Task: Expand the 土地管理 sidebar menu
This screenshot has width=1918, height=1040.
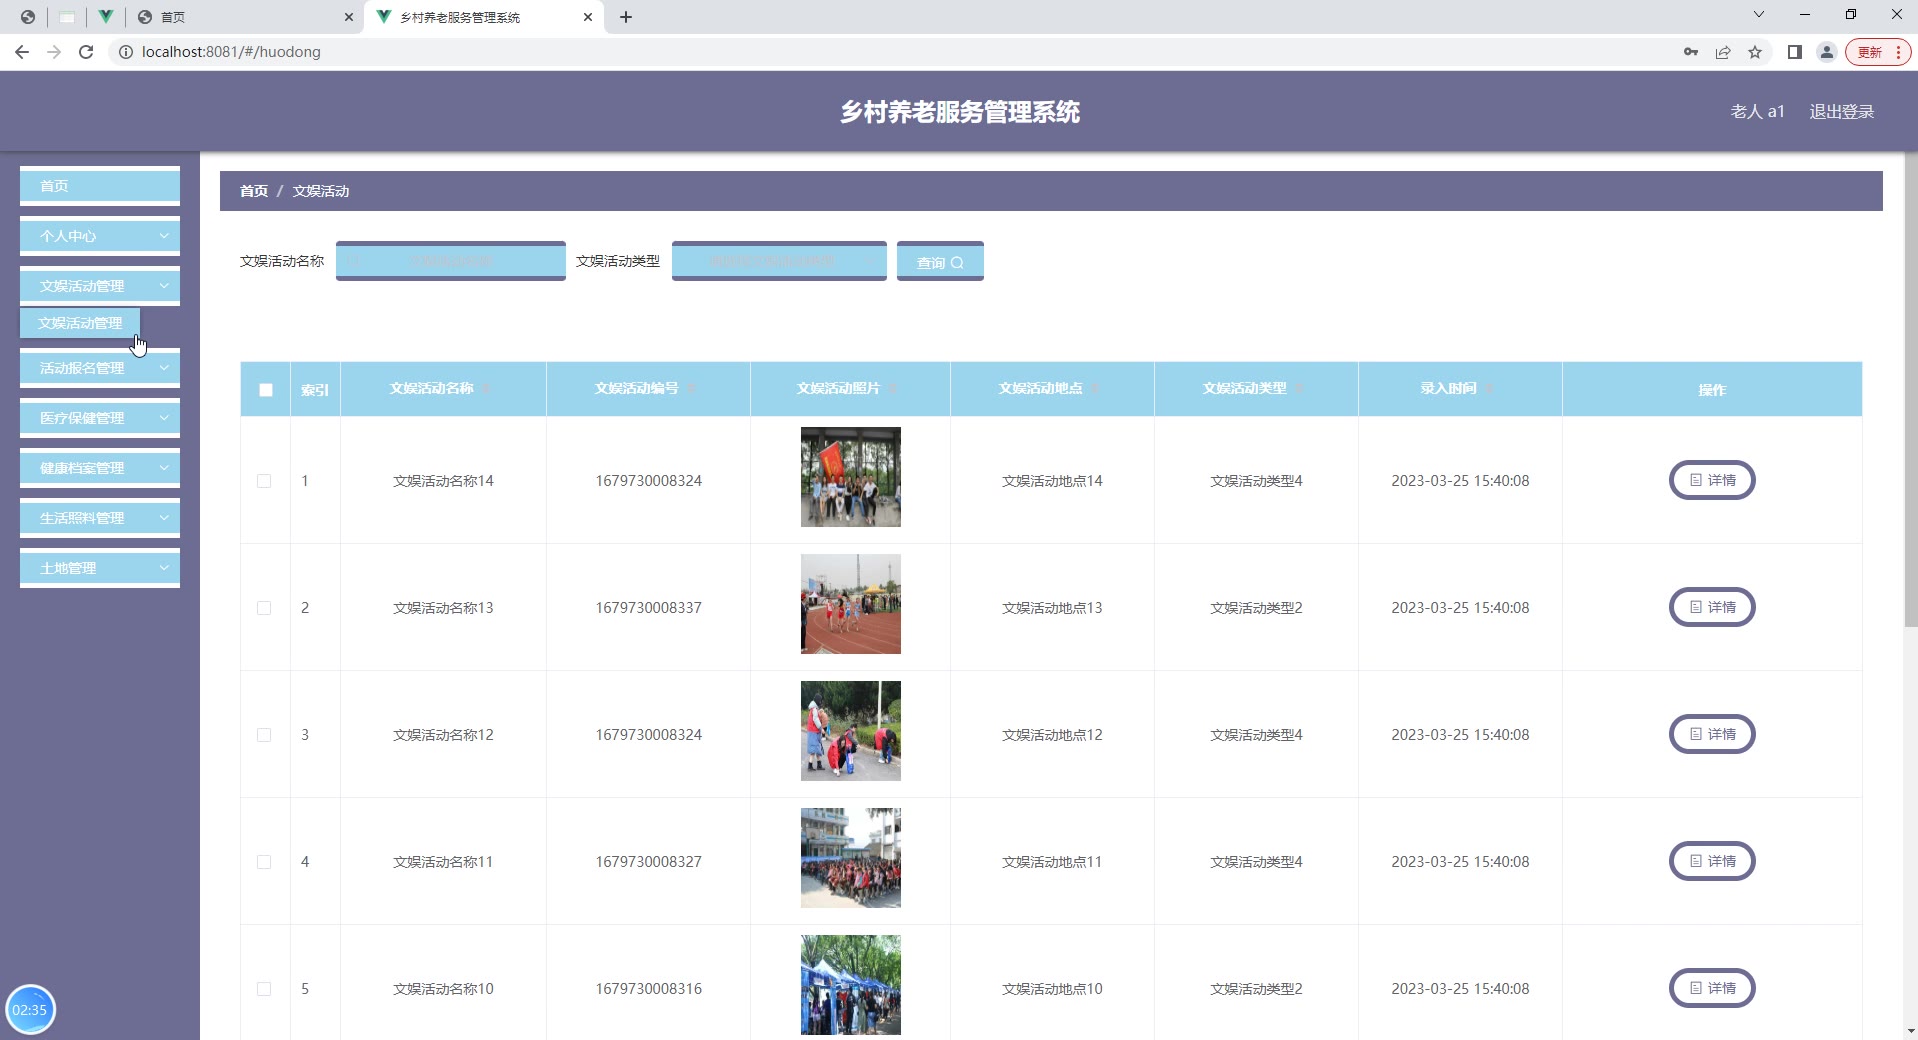Action: (x=100, y=568)
